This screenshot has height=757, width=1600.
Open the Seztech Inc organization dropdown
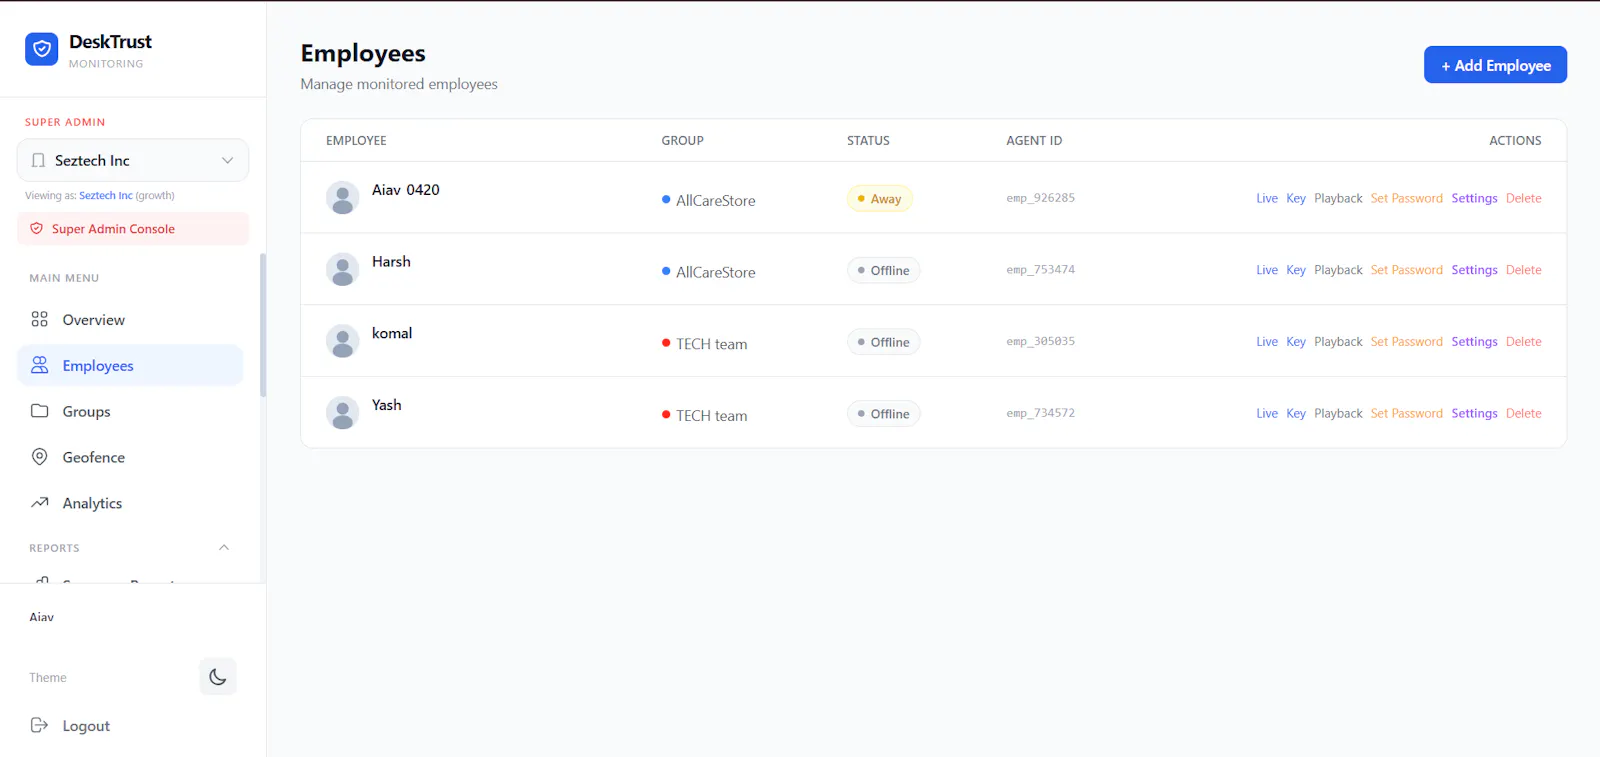pos(133,160)
